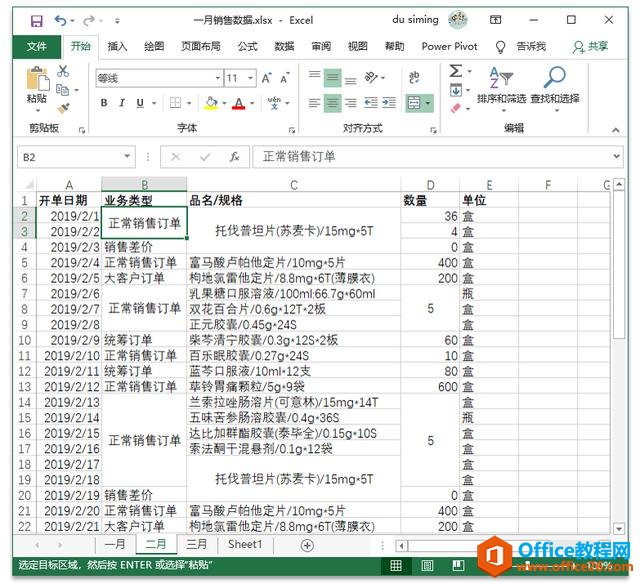Click the text orientation icon

[x=371, y=77]
